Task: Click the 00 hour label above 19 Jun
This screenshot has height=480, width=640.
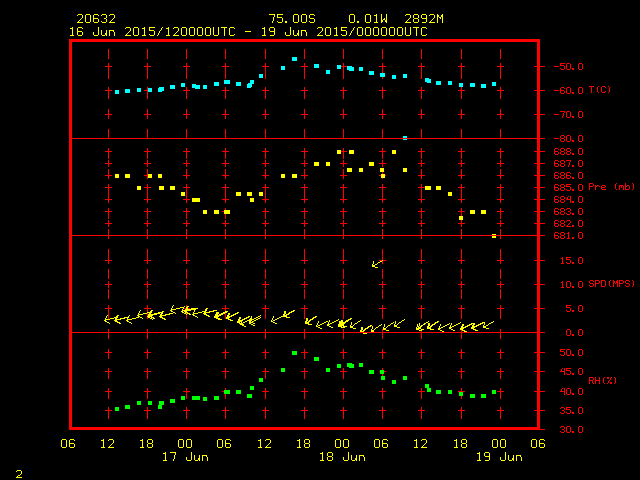Action: pyautogui.click(x=499, y=444)
